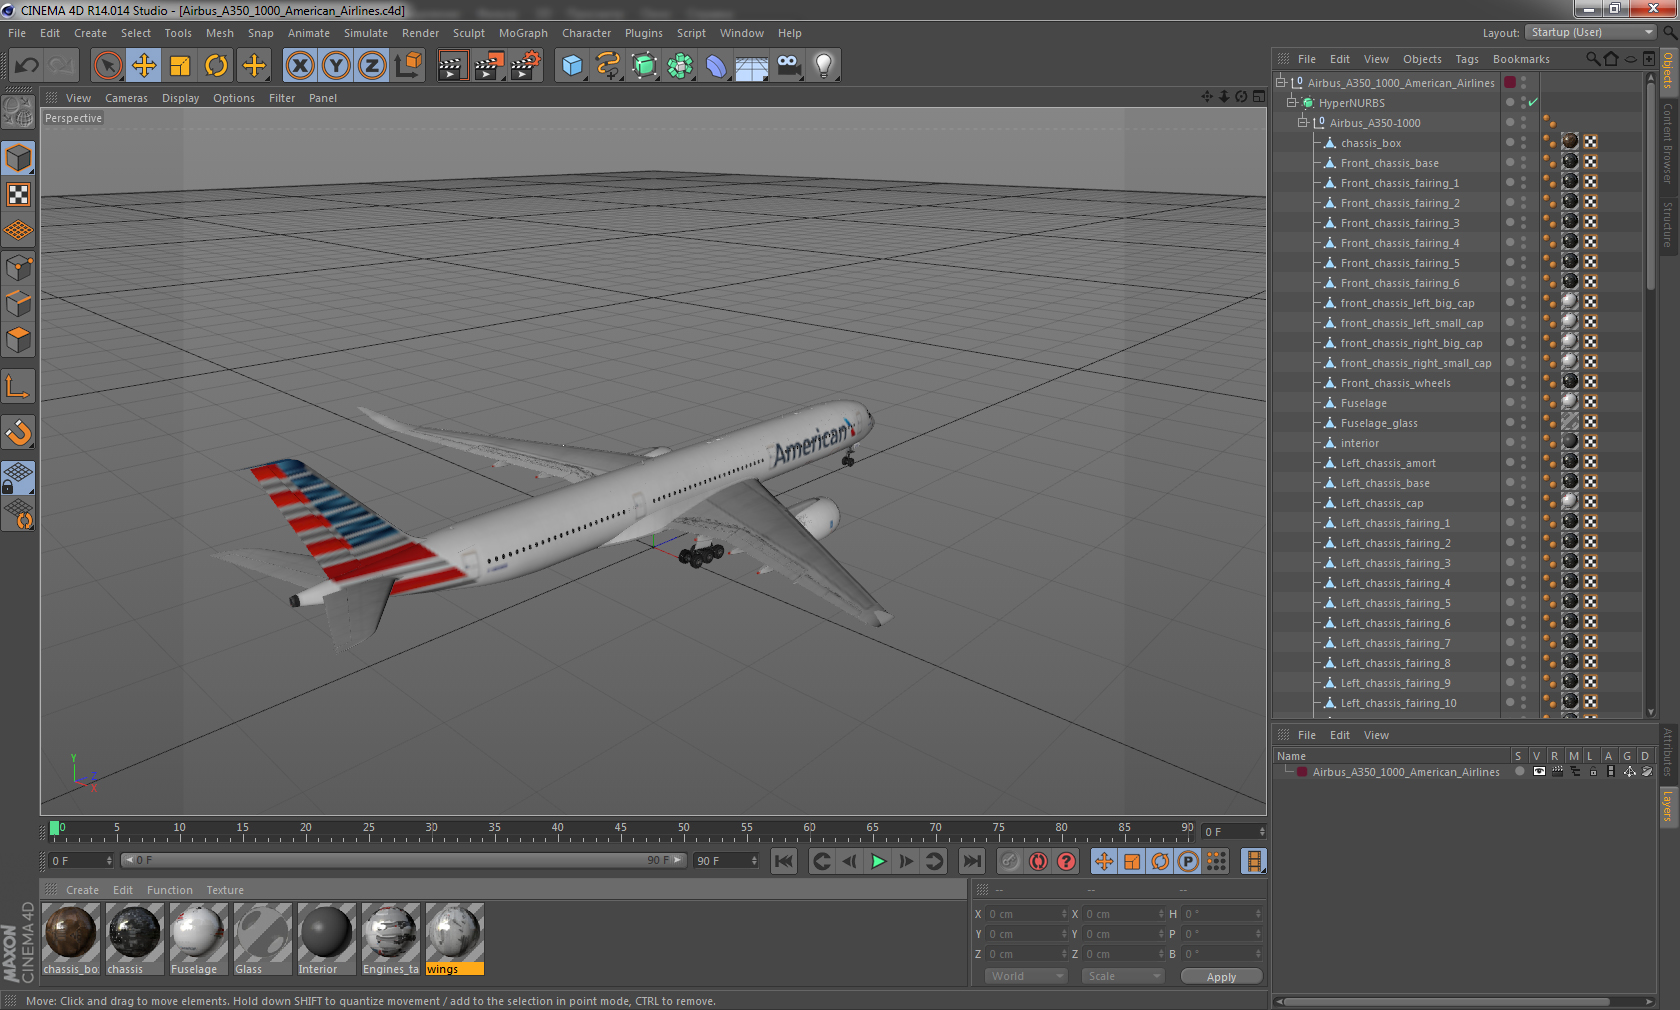This screenshot has width=1680, height=1010.
Task: Click the Axis mode icon
Action: (18, 386)
